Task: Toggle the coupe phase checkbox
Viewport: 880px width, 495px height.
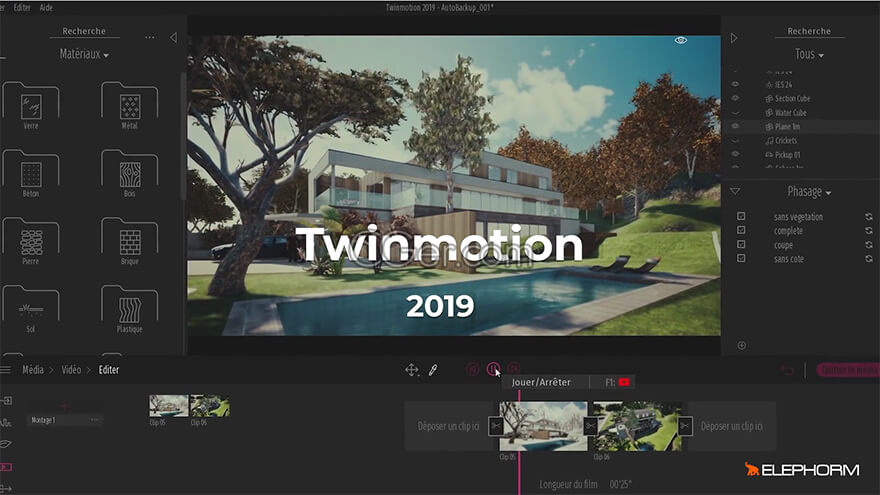Action: click(741, 244)
